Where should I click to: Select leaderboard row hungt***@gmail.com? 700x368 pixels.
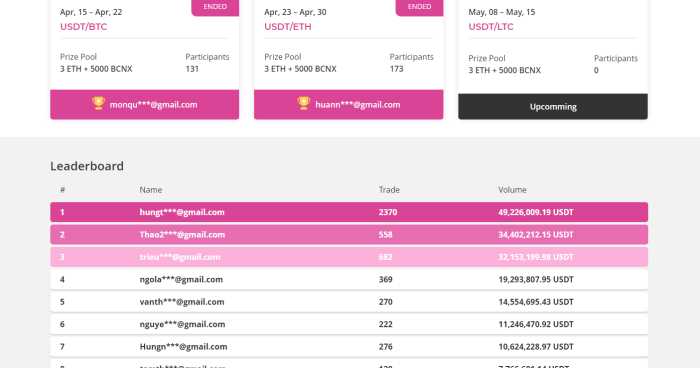(x=349, y=212)
